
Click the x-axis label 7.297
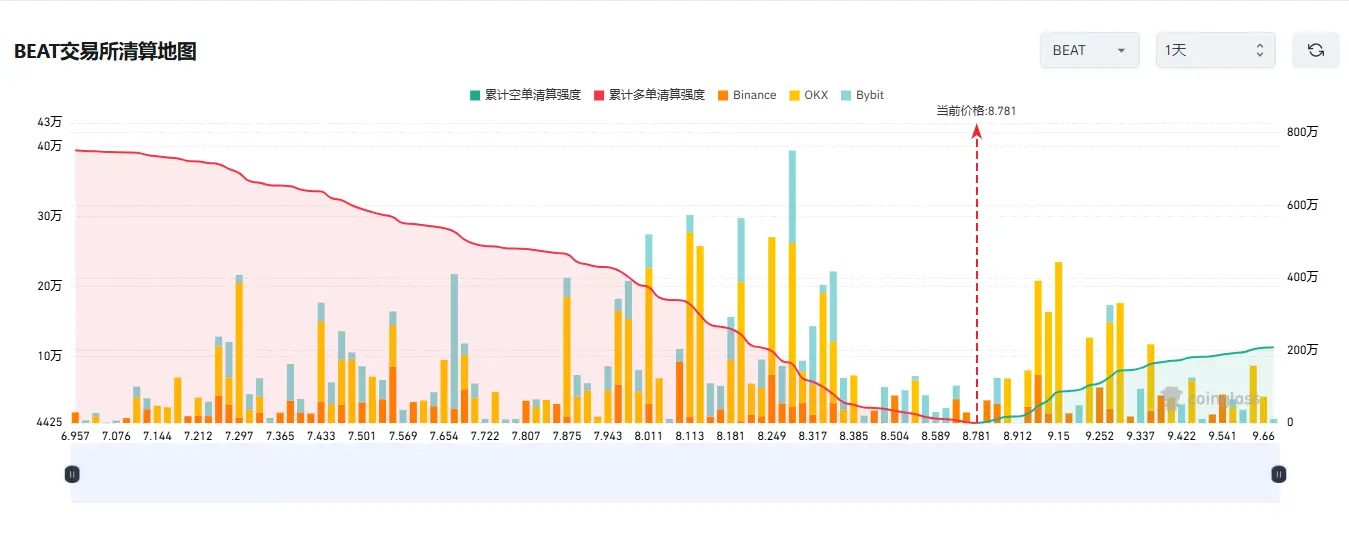click(239, 436)
